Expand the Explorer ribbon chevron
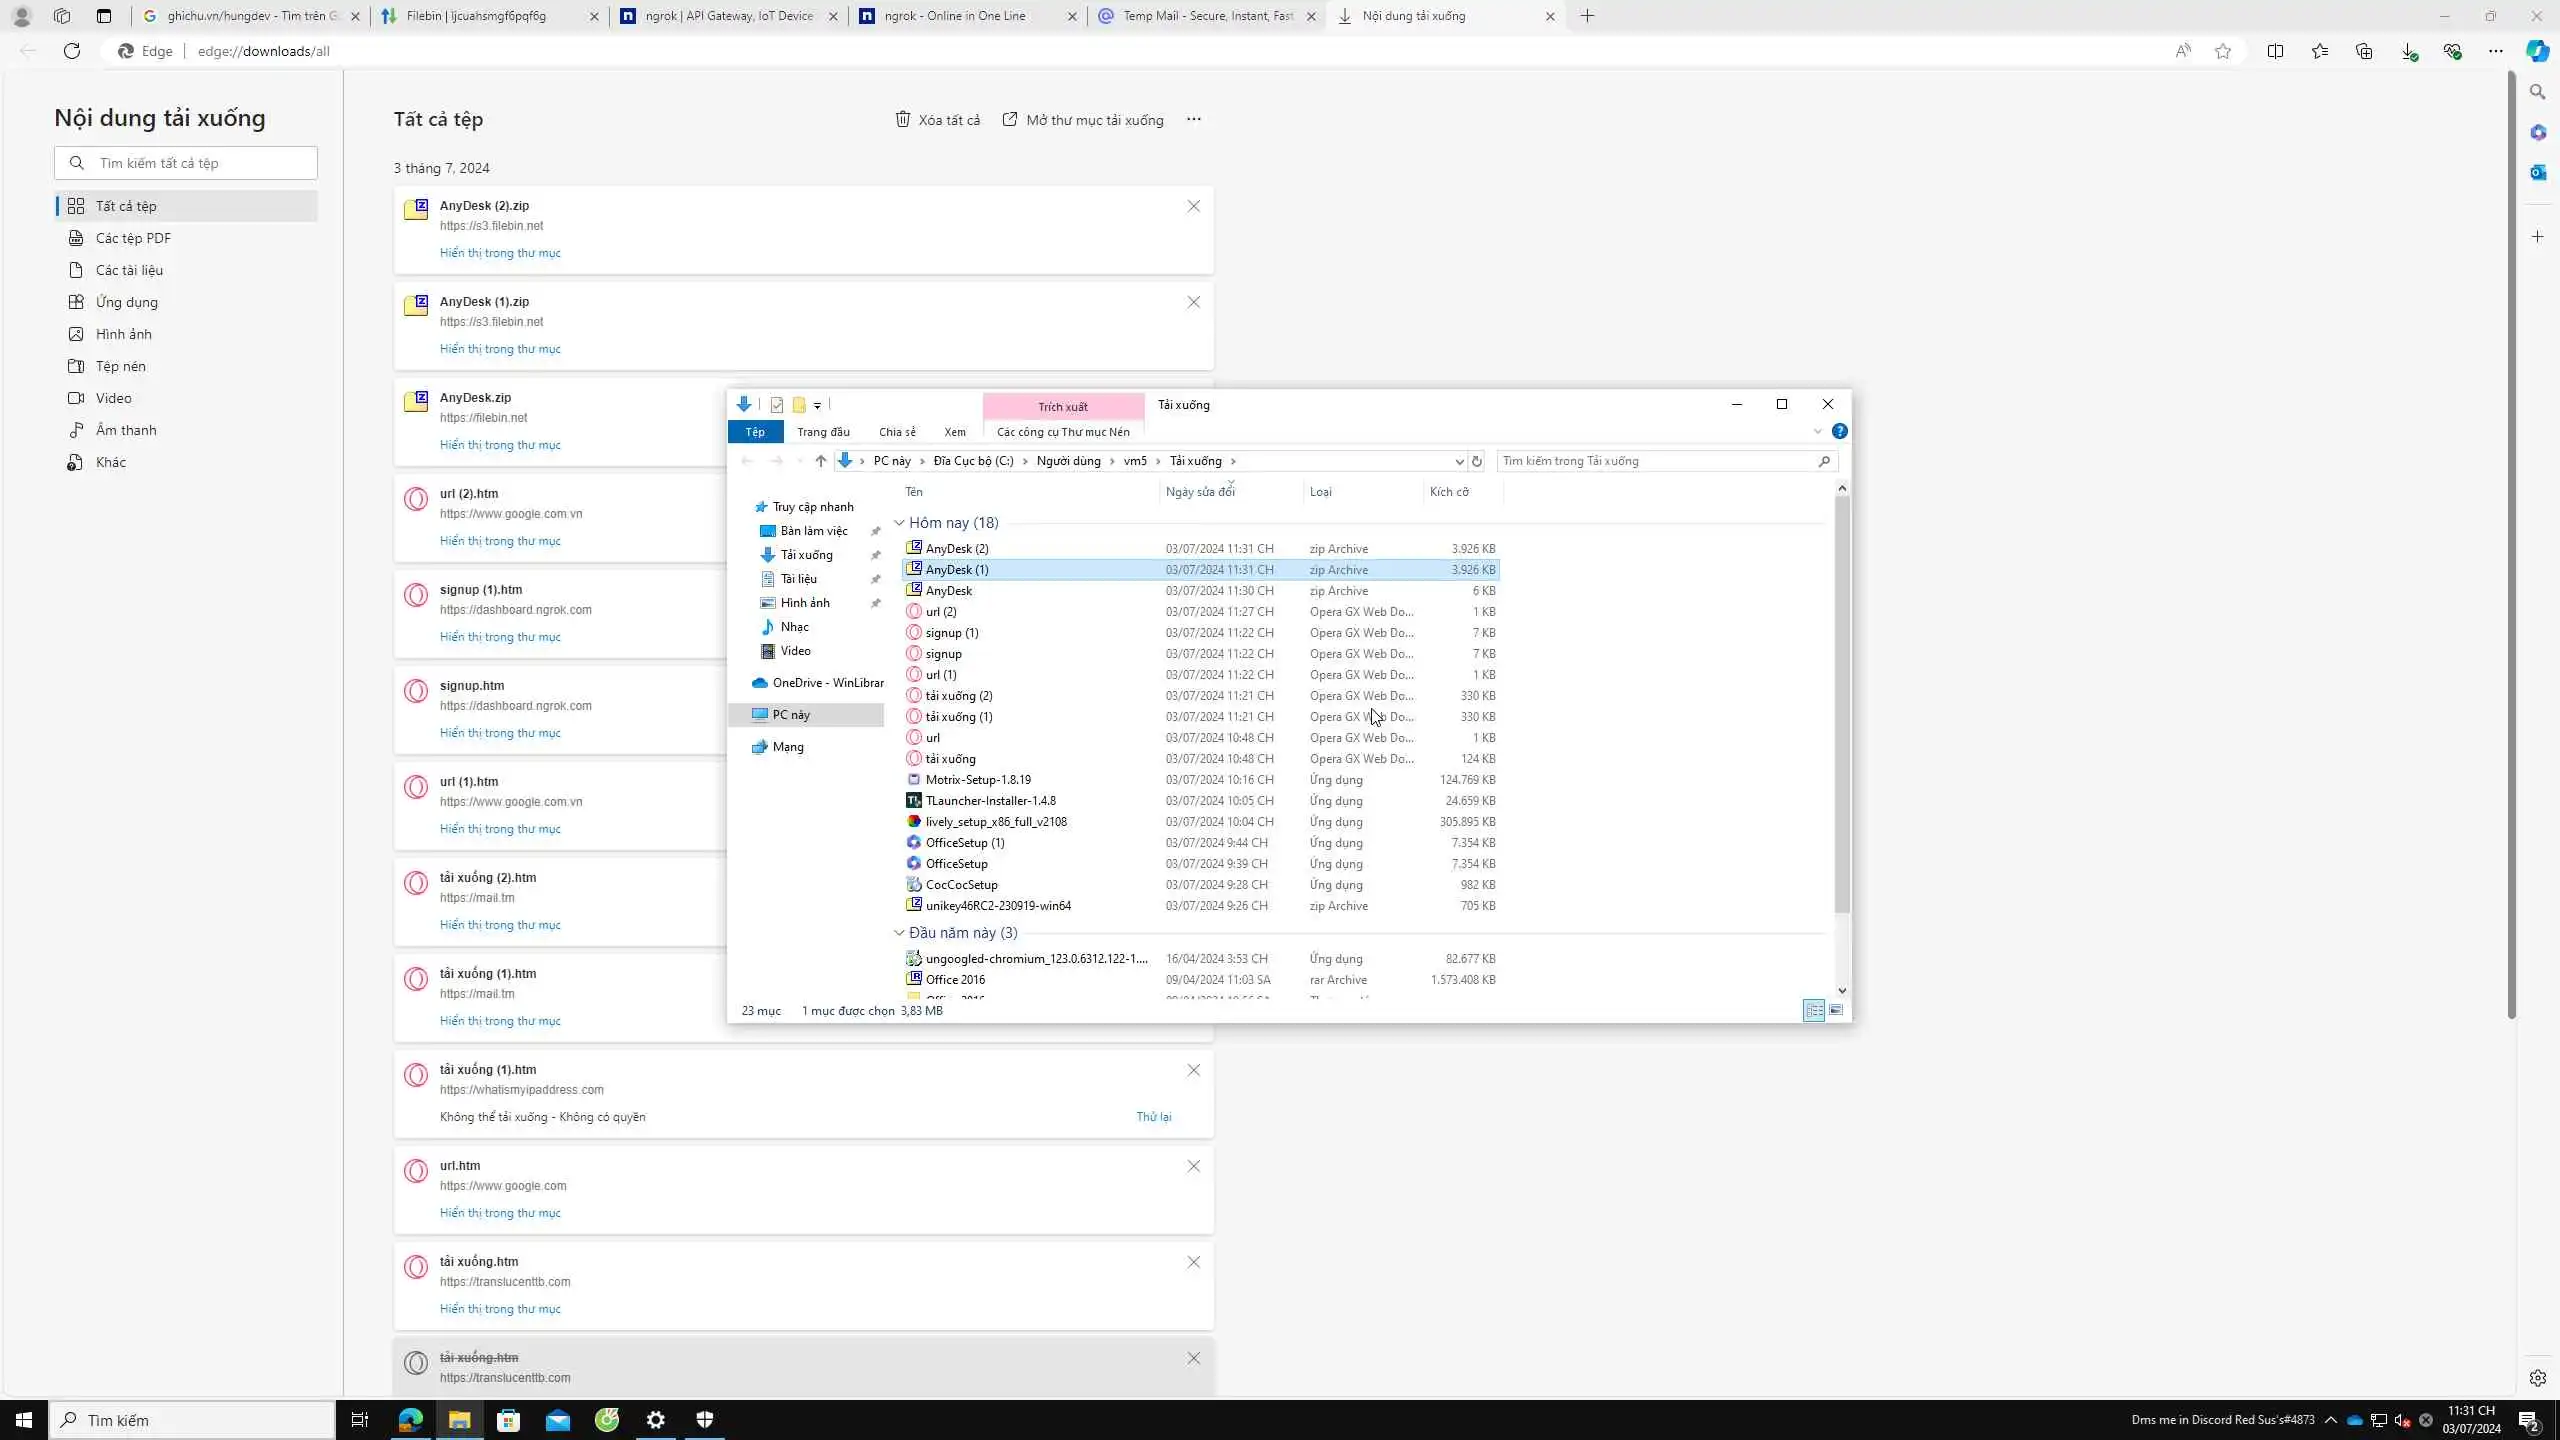The width and height of the screenshot is (2560, 1440). pos(1817,432)
